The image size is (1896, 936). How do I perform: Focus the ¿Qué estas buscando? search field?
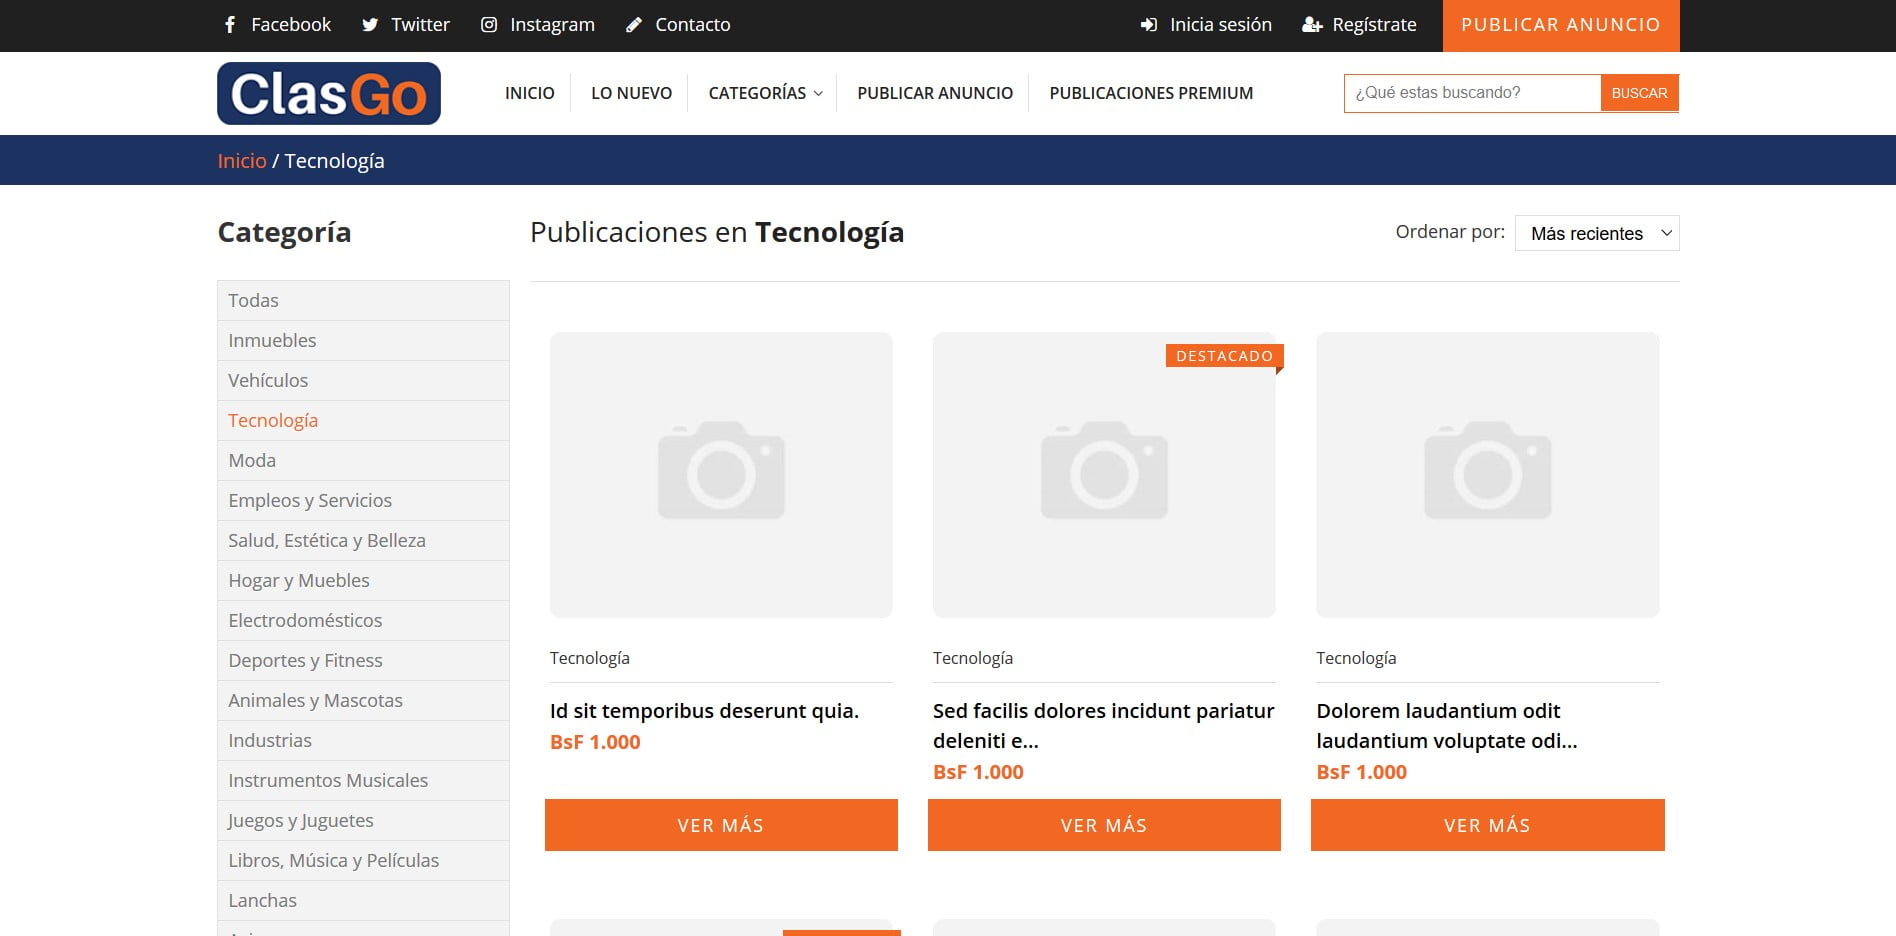[x=1472, y=93]
